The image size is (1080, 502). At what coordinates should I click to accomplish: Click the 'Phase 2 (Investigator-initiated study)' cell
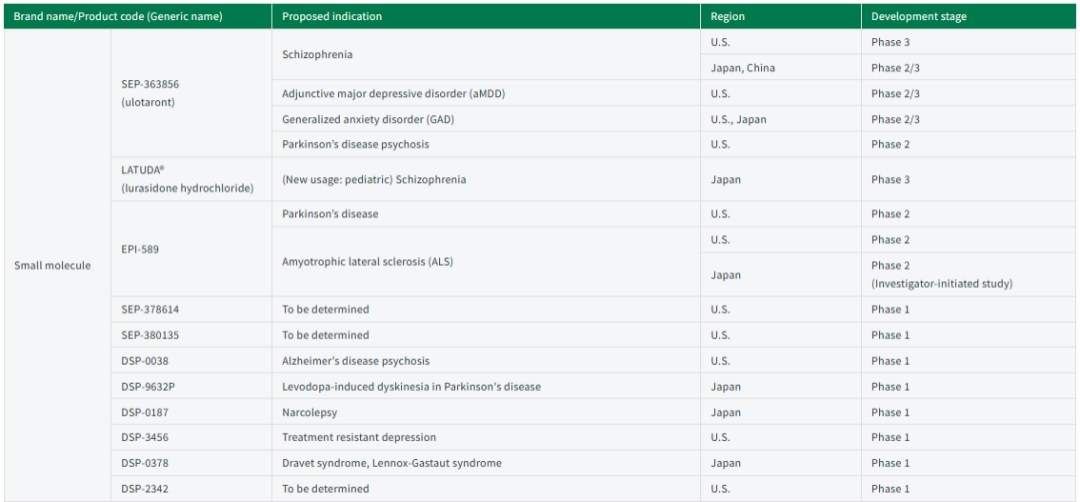(941, 274)
